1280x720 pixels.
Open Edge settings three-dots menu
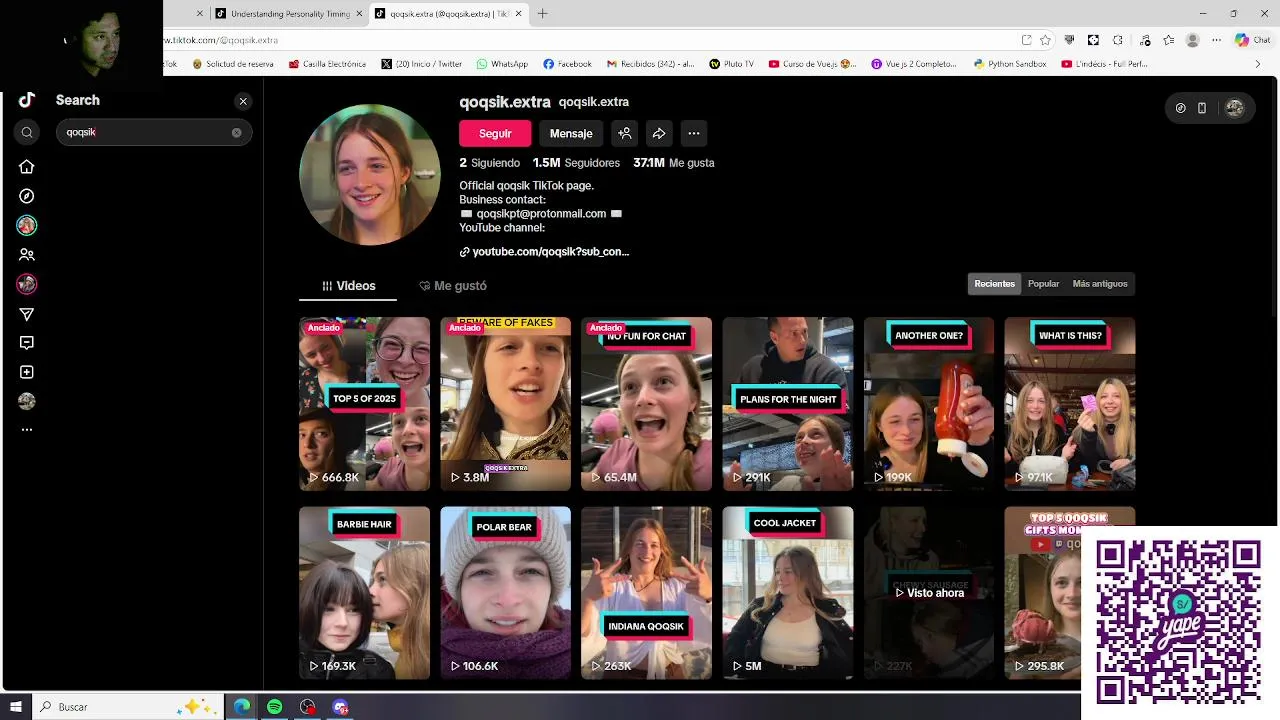click(1216, 40)
